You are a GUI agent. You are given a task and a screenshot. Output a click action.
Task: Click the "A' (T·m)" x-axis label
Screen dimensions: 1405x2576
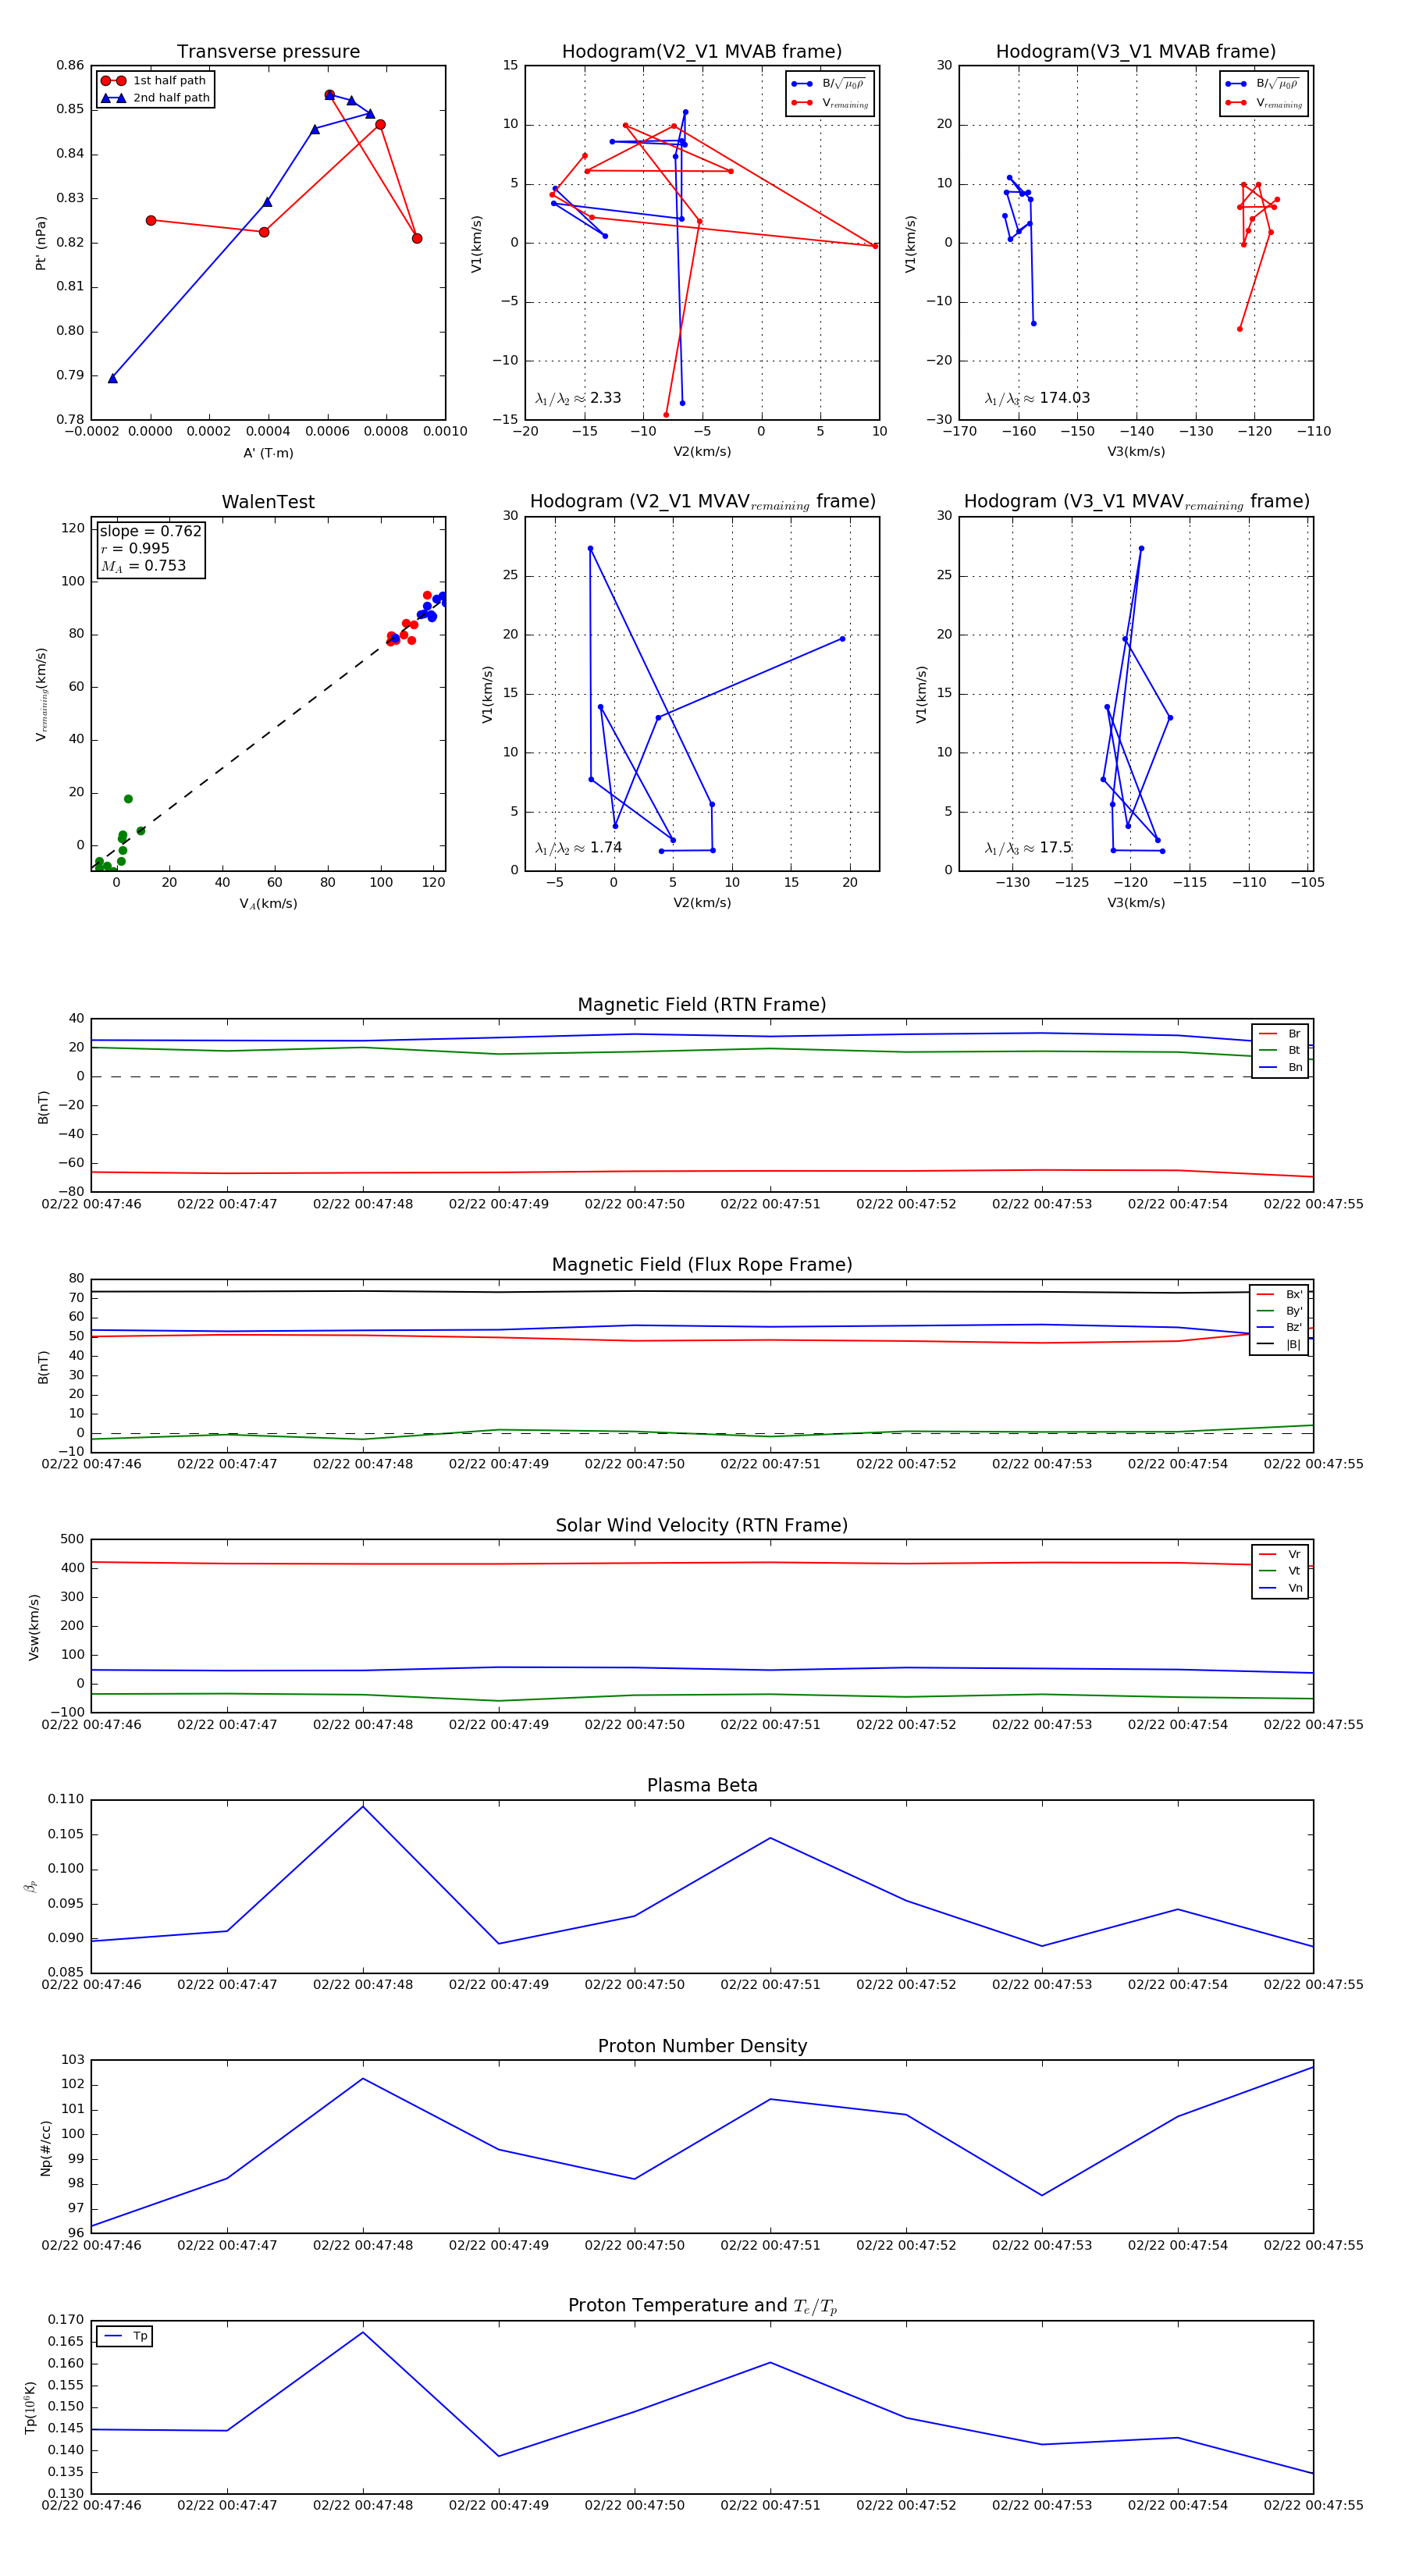click(268, 453)
